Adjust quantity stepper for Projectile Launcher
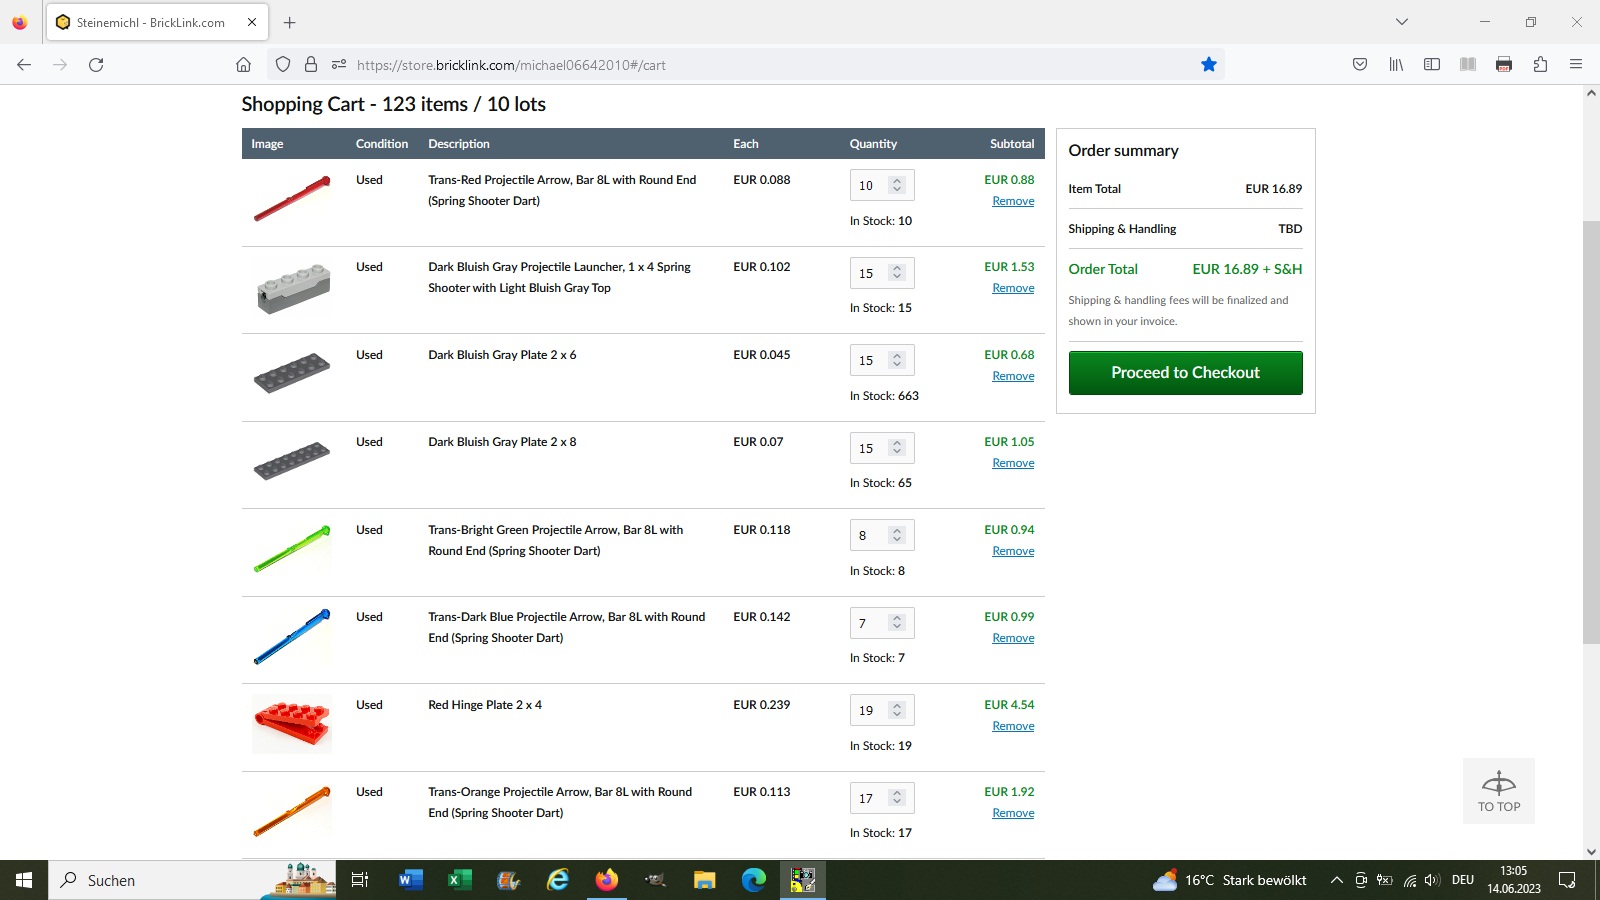Image resolution: width=1600 pixels, height=900 pixels. click(897, 273)
